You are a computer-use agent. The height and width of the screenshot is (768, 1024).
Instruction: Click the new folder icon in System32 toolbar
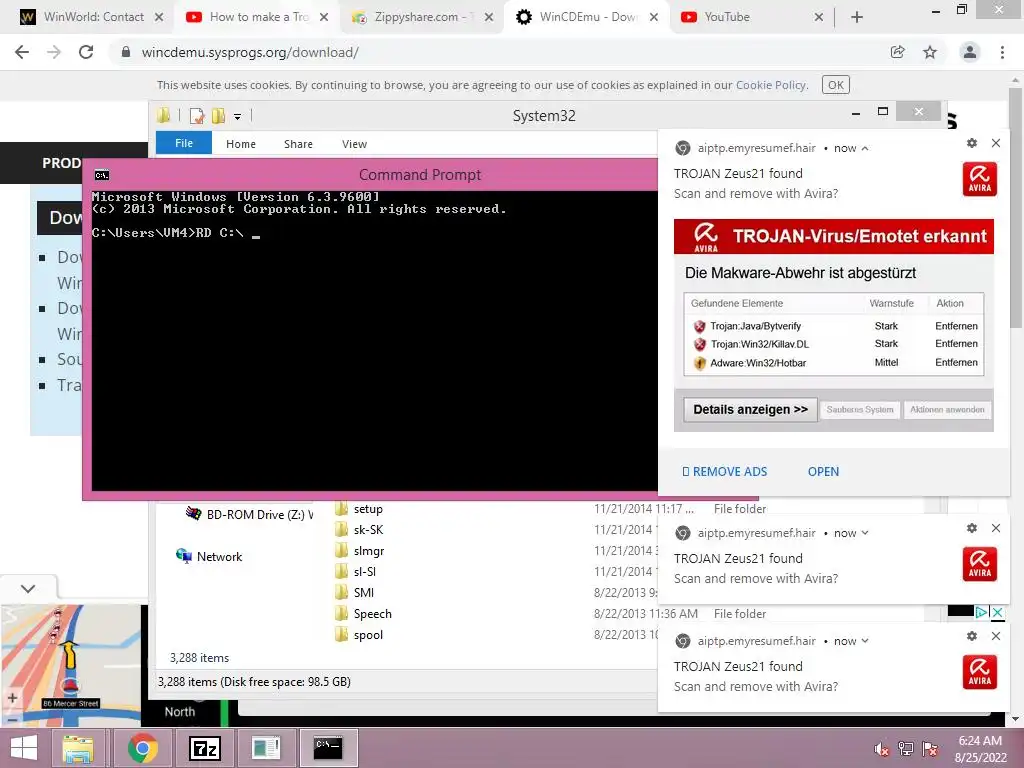pos(218,116)
